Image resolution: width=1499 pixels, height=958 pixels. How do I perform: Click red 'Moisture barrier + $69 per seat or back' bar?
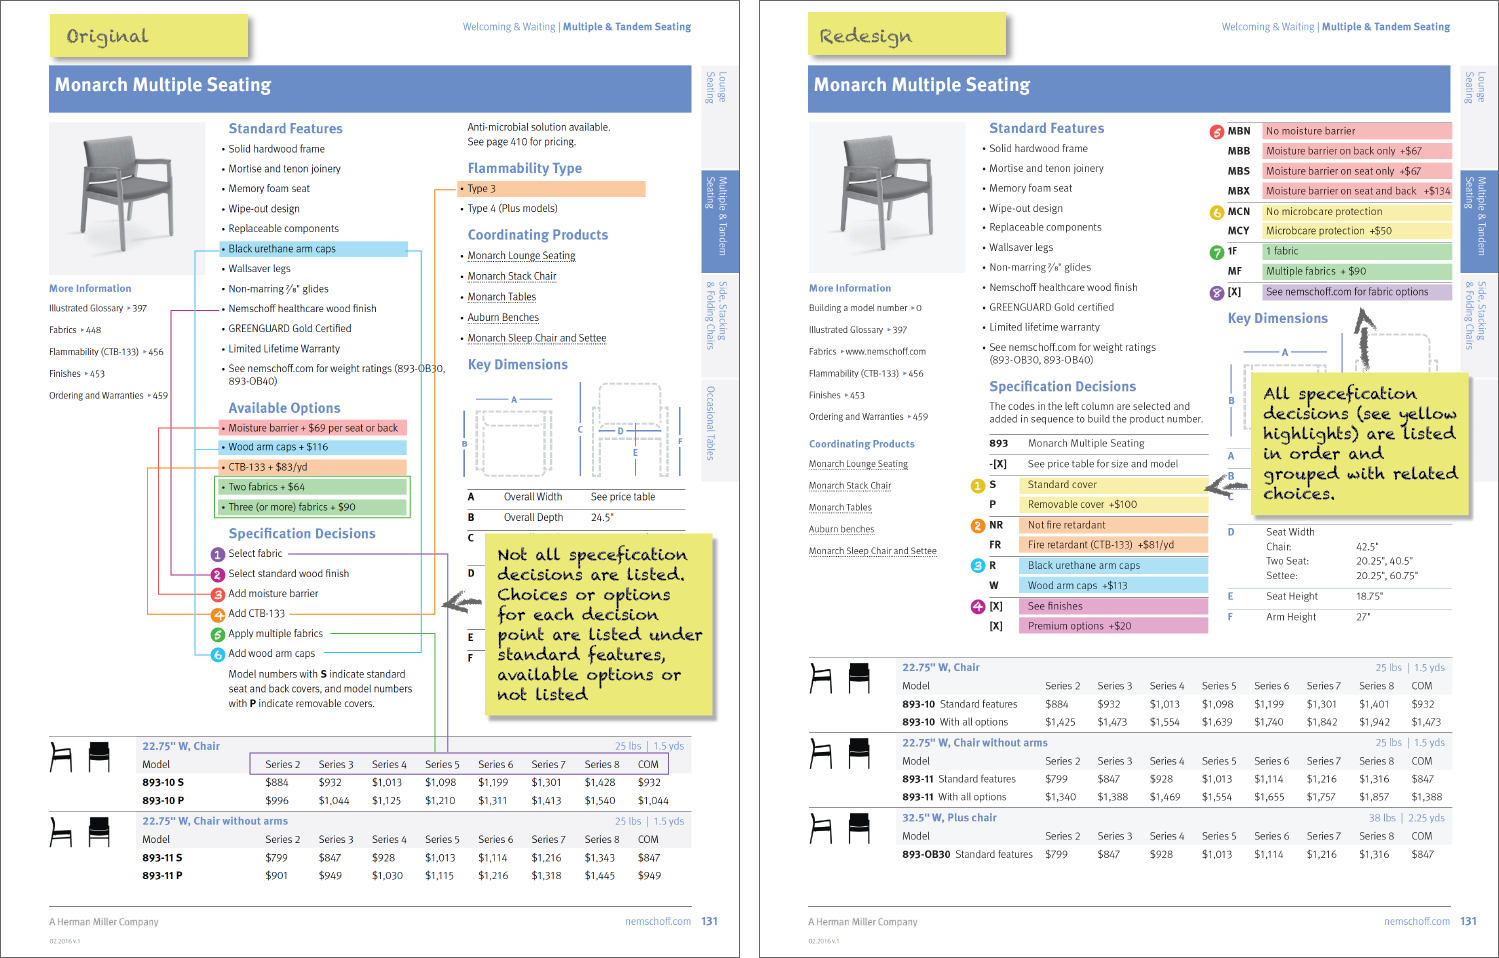point(312,428)
